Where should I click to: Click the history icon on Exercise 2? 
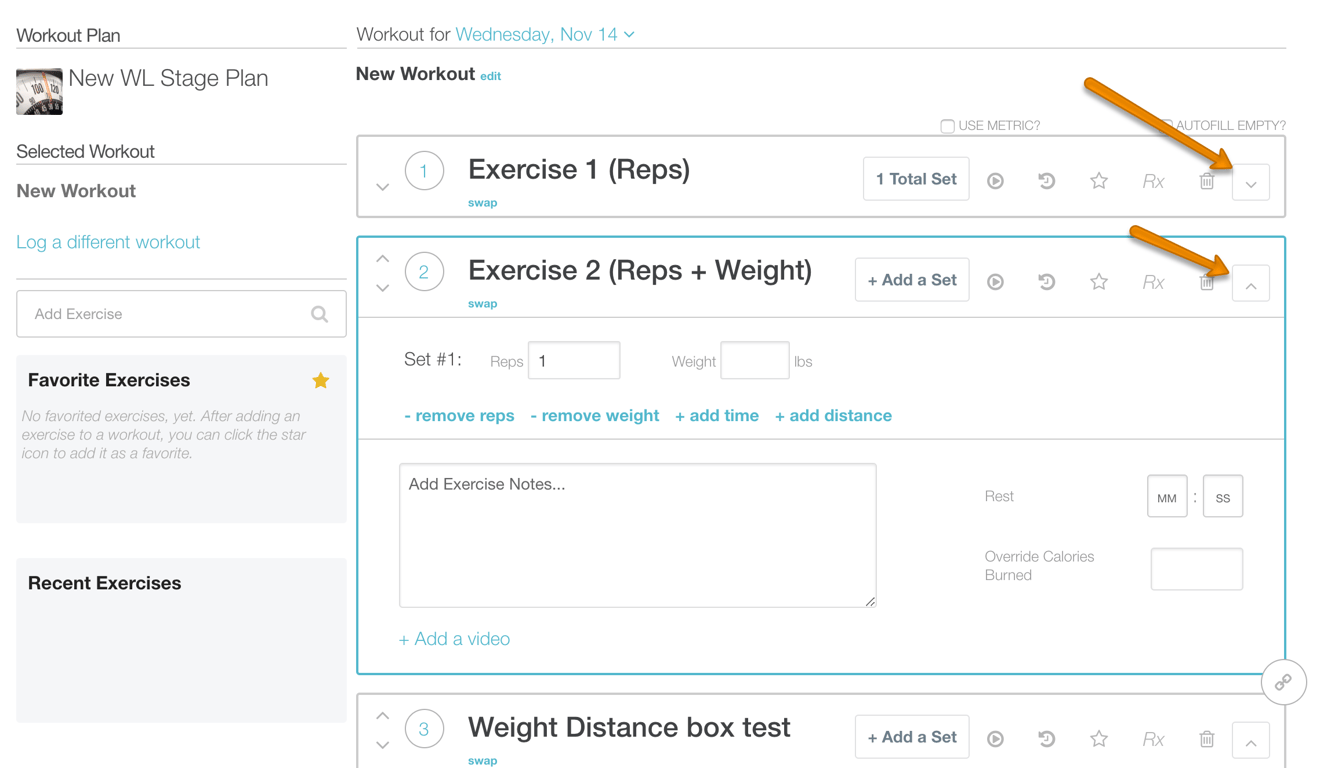[x=1046, y=282]
